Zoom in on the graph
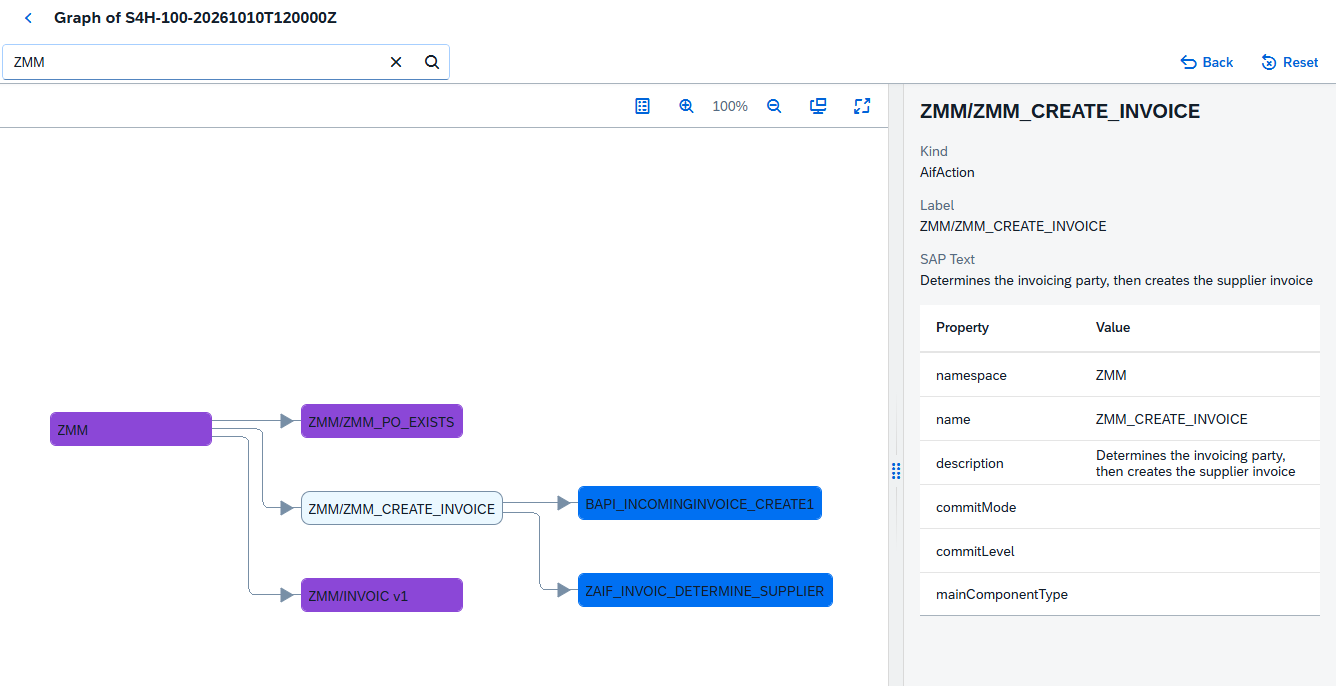The width and height of the screenshot is (1339, 686). 686,106
